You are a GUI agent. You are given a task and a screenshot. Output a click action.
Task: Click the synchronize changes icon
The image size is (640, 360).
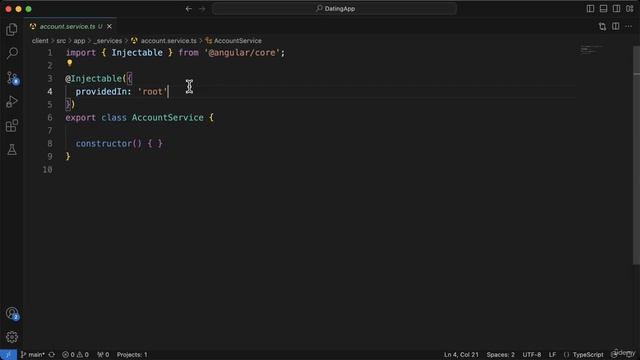(52, 355)
